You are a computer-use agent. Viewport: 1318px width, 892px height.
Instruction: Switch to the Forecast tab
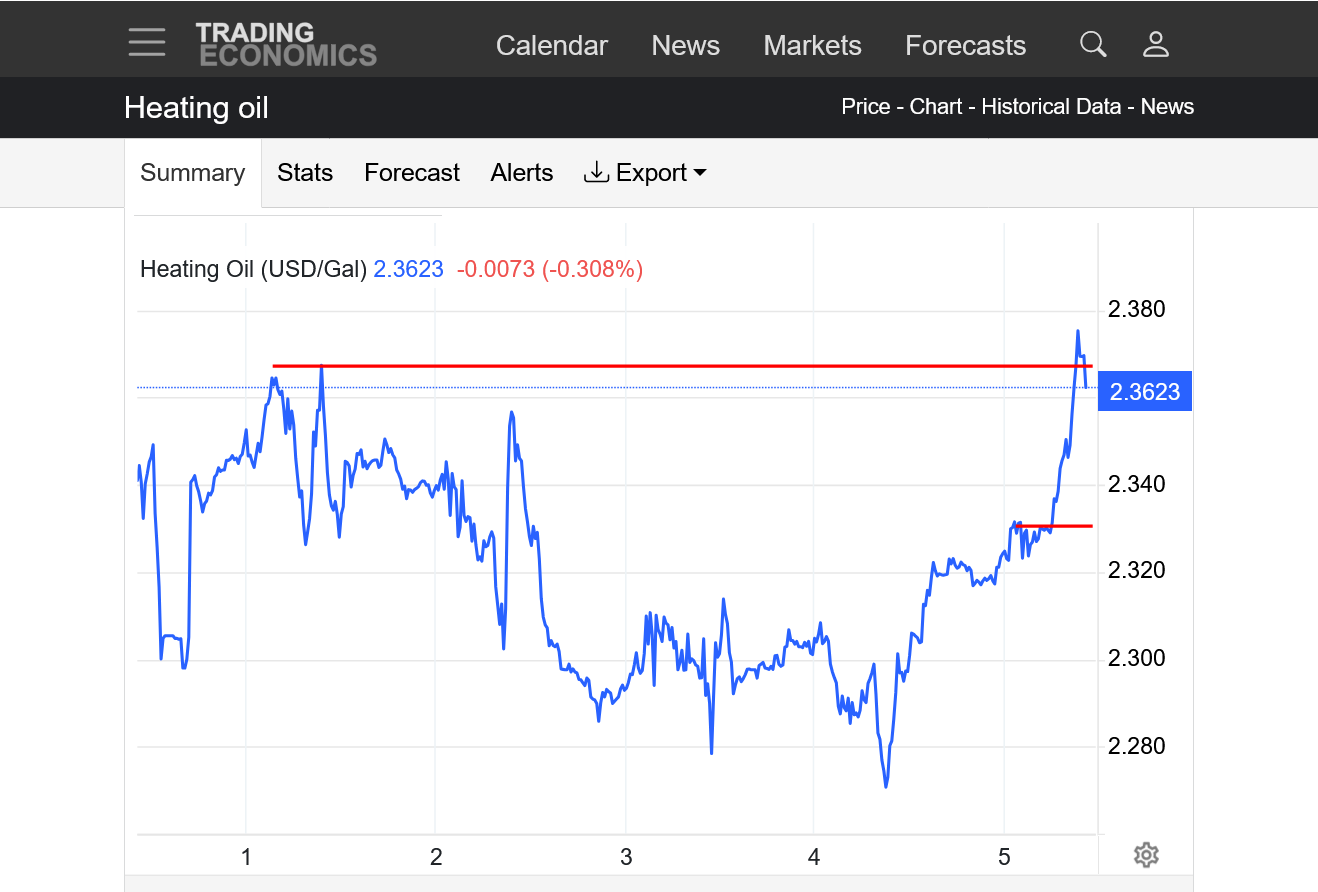point(411,173)
